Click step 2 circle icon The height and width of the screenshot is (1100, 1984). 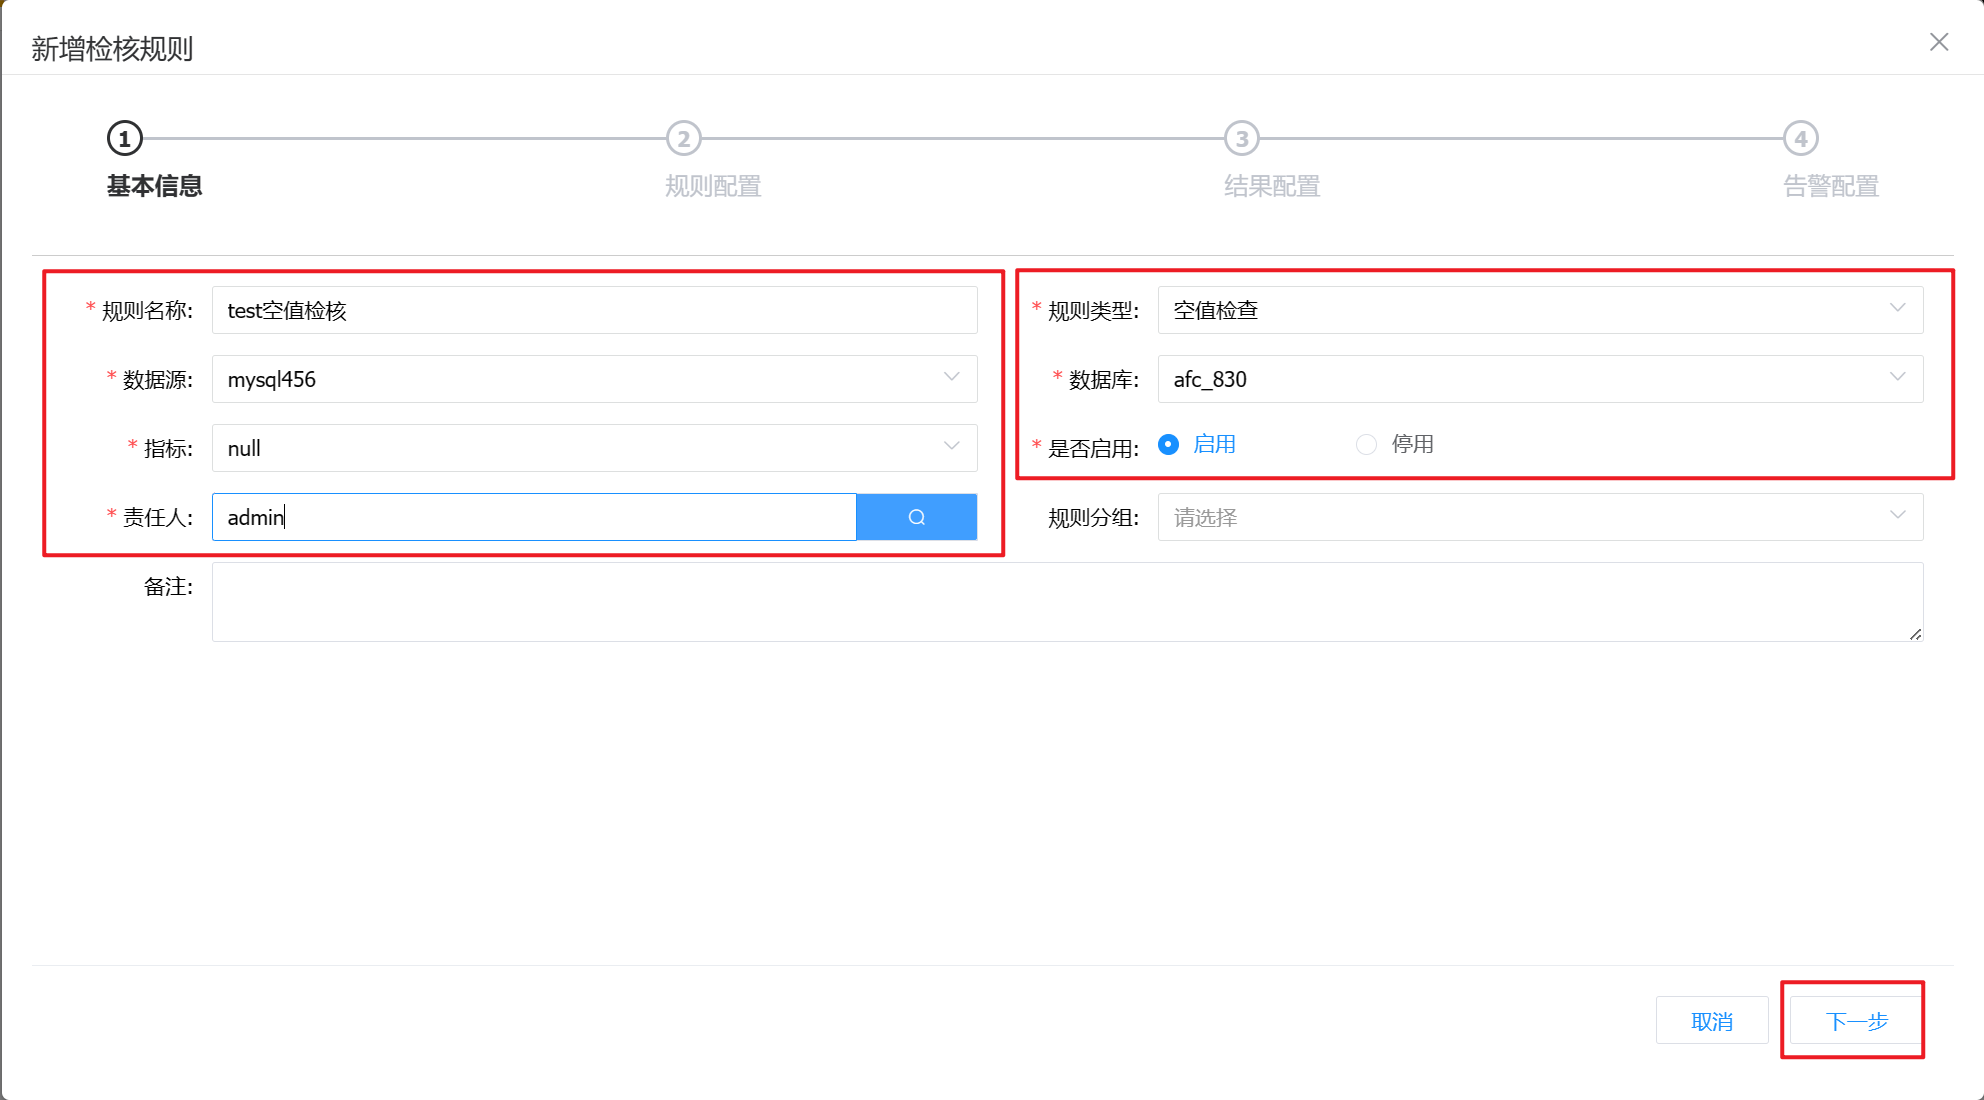coord(684,139)
